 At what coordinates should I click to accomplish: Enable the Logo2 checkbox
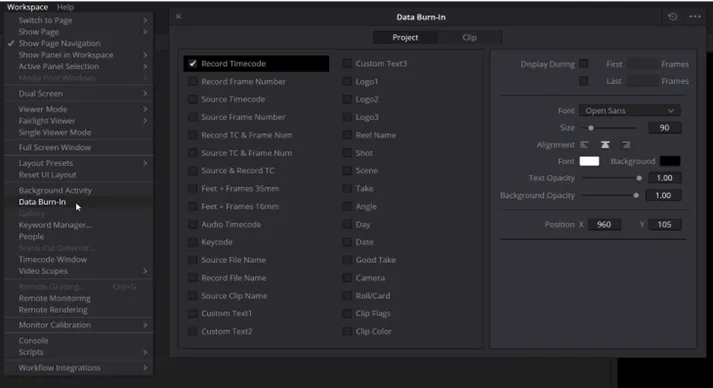(x=347, y=99)
